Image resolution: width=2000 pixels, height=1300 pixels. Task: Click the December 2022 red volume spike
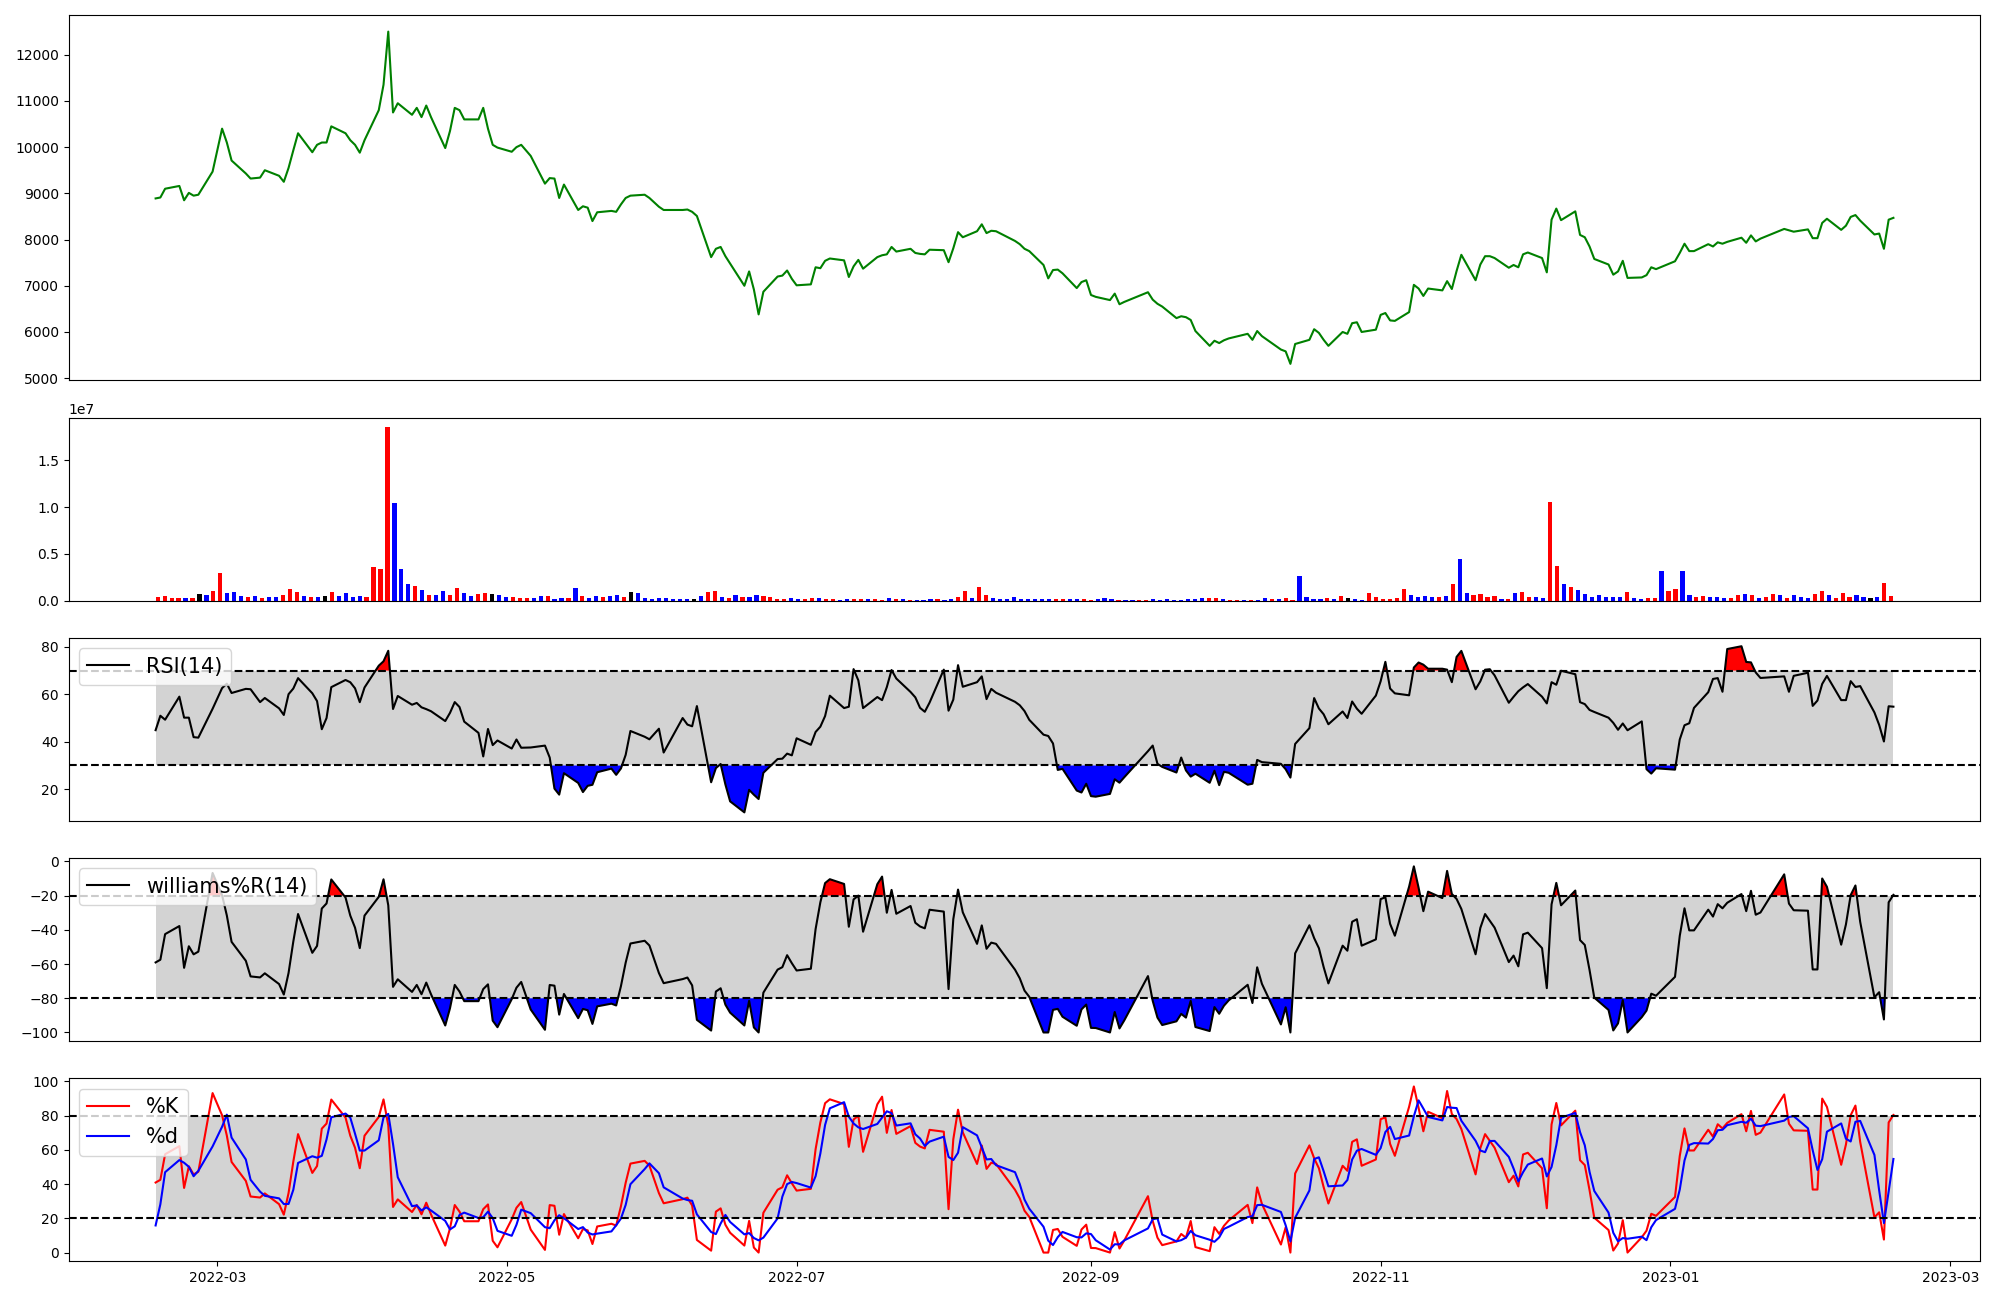click(1550, 551)
